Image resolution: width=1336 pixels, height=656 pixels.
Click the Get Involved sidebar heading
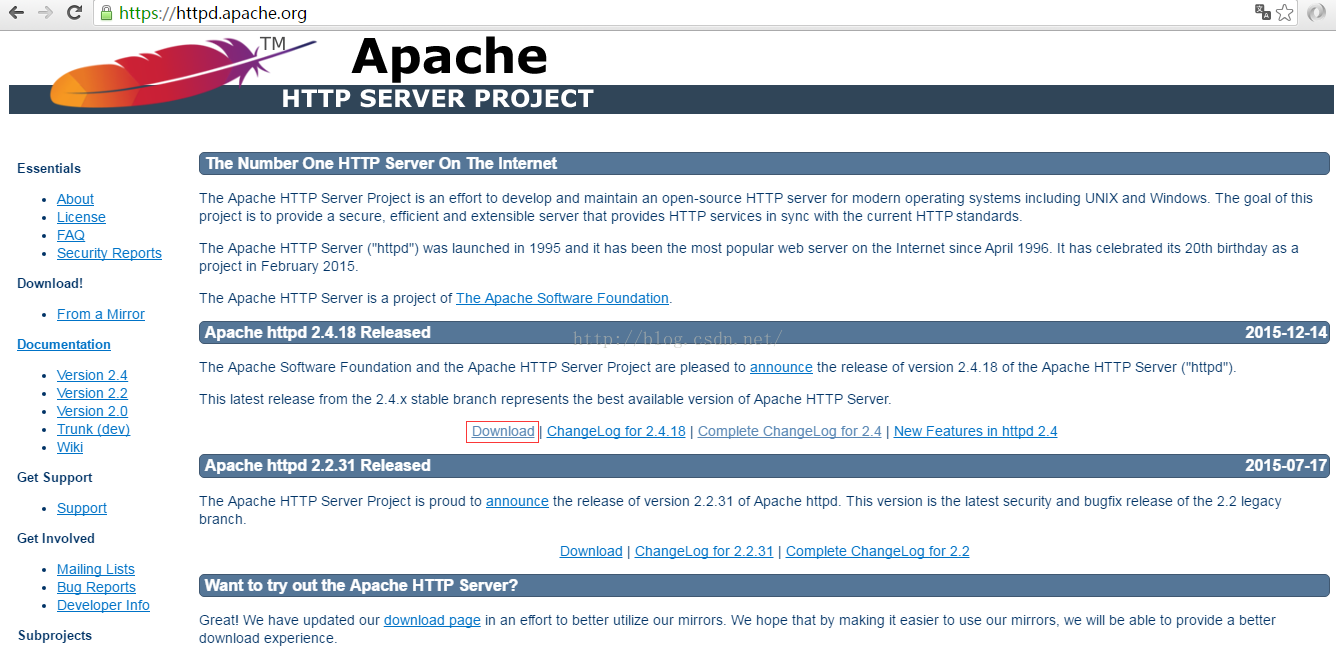pos(56,538)
